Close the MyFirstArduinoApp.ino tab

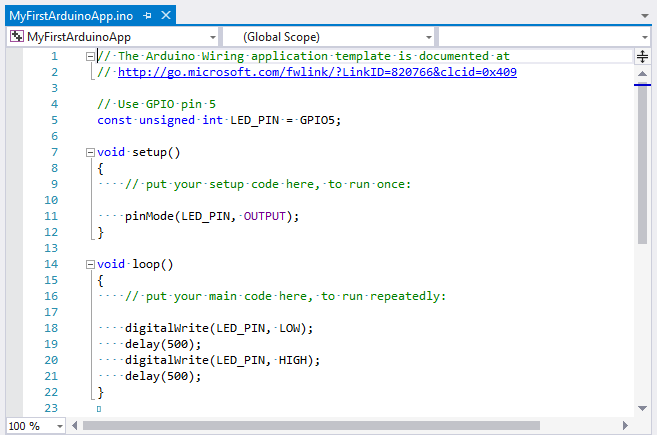(166, 16)
